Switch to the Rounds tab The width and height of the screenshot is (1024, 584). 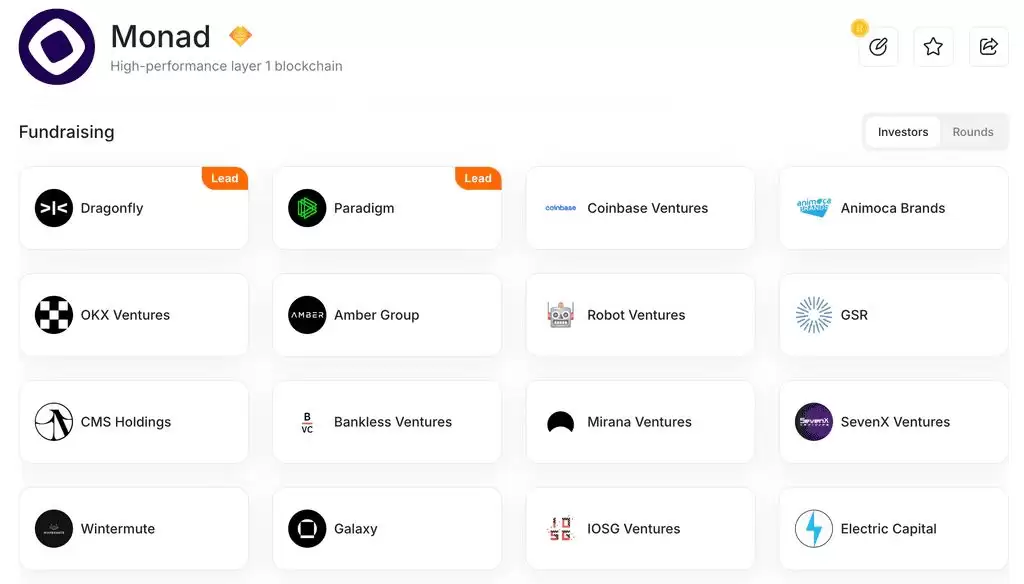tap(972, 132)
